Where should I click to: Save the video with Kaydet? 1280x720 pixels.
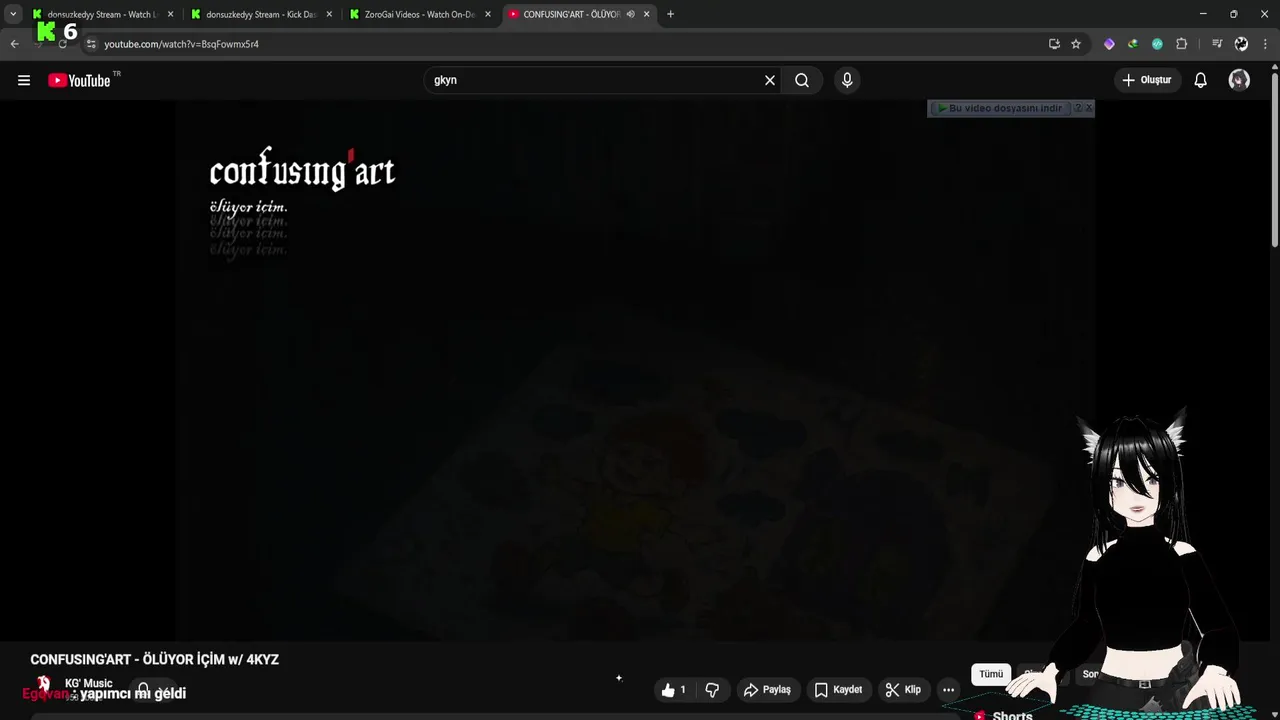pyautogui.click(x=838, y=690)
